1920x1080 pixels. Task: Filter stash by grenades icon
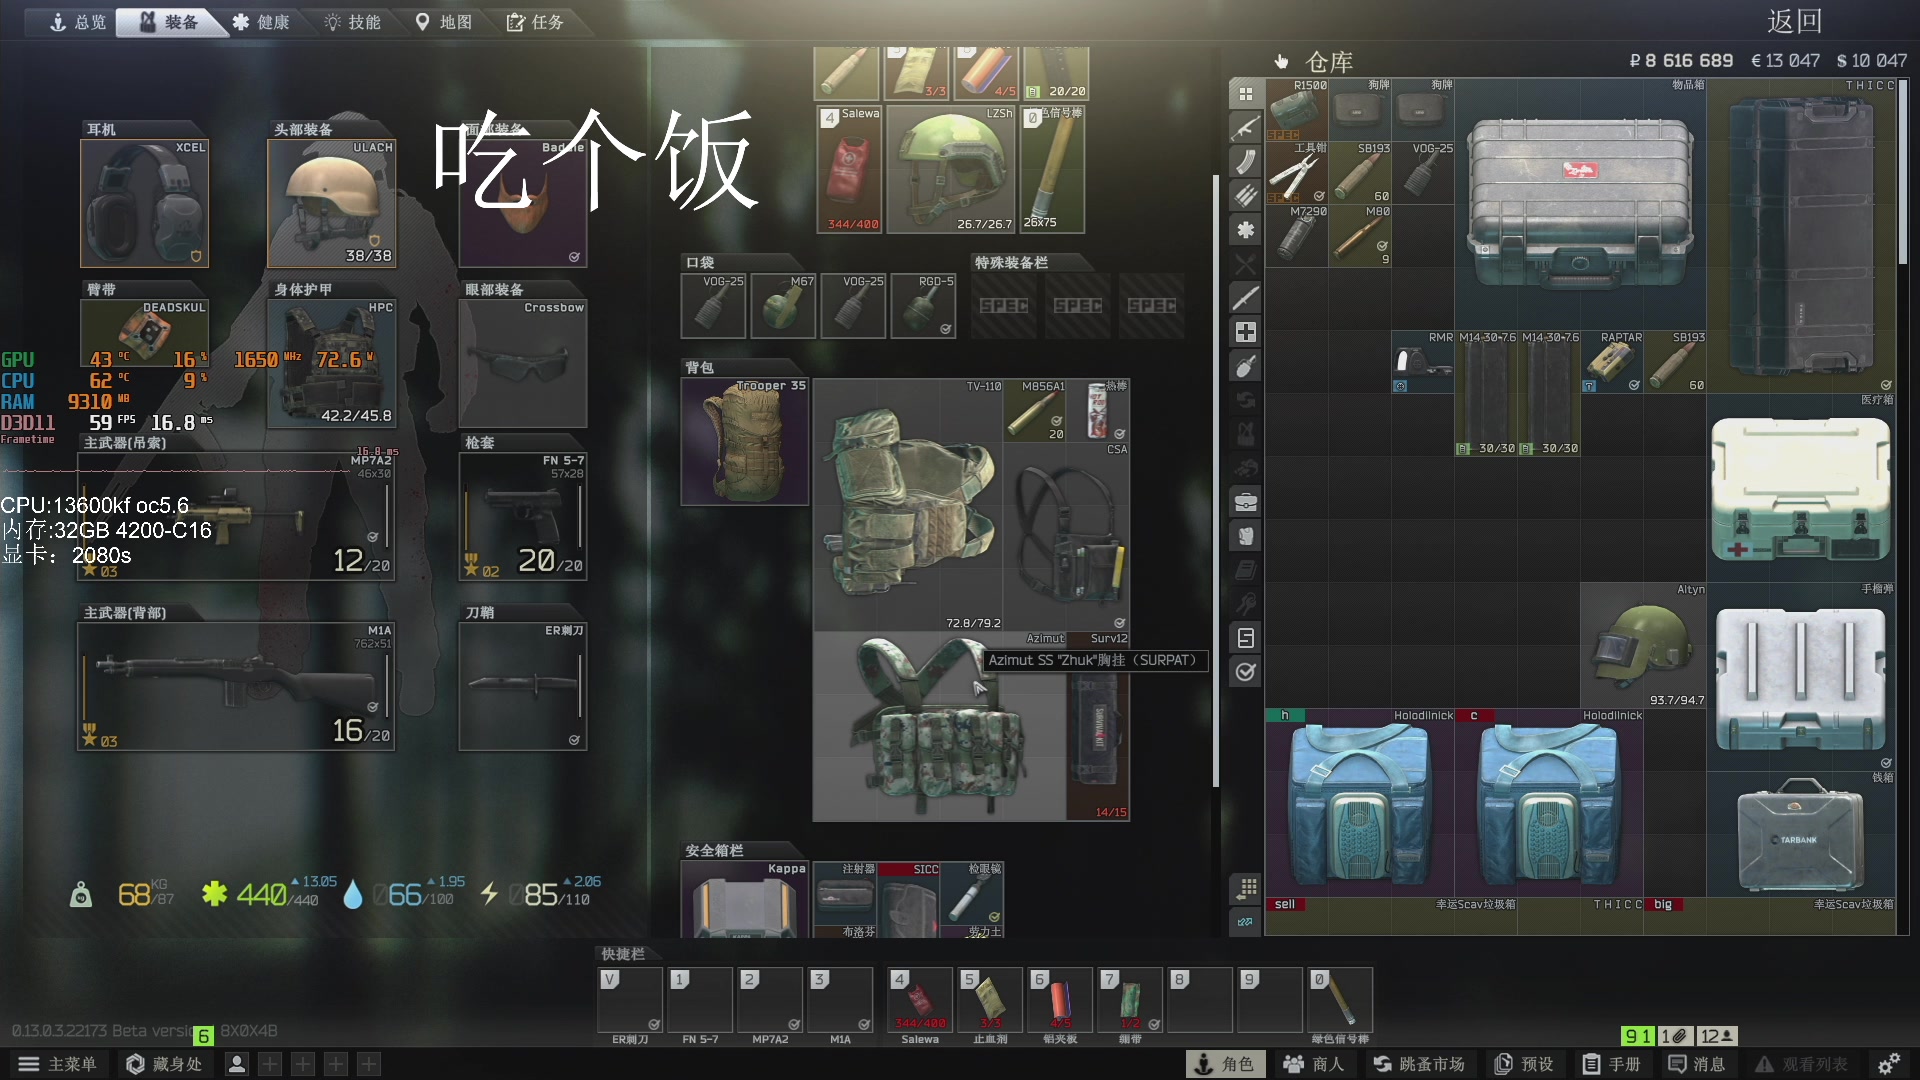click(1245, 366)
